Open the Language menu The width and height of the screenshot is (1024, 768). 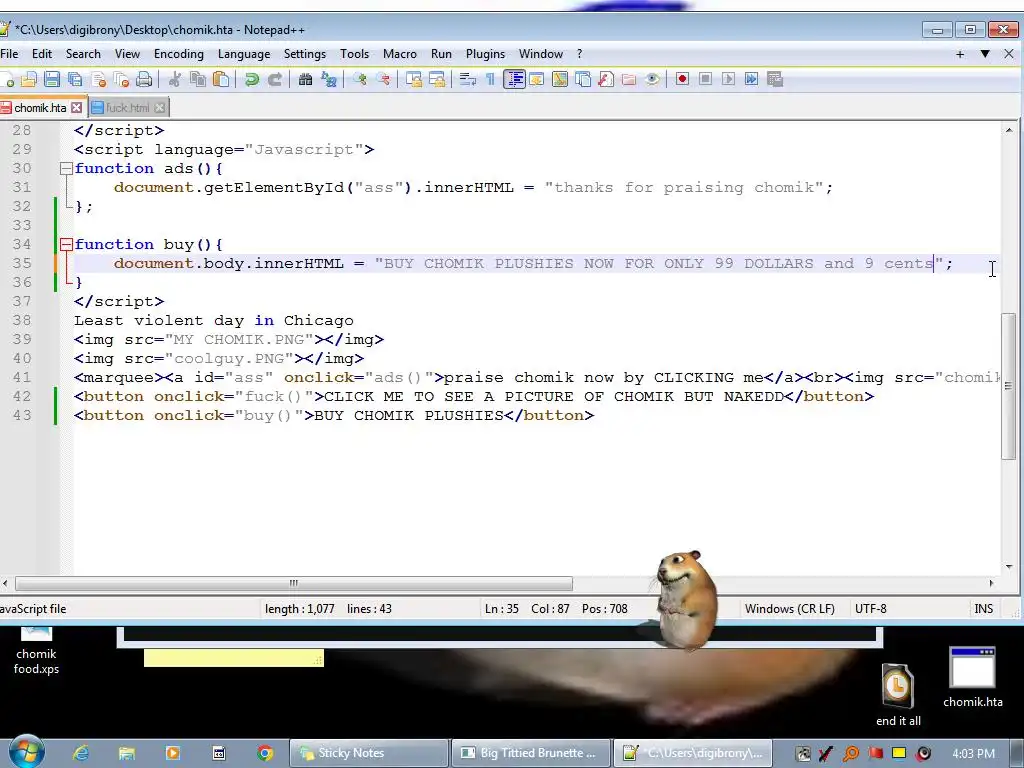pyautogui.click(x=244, y=54)
